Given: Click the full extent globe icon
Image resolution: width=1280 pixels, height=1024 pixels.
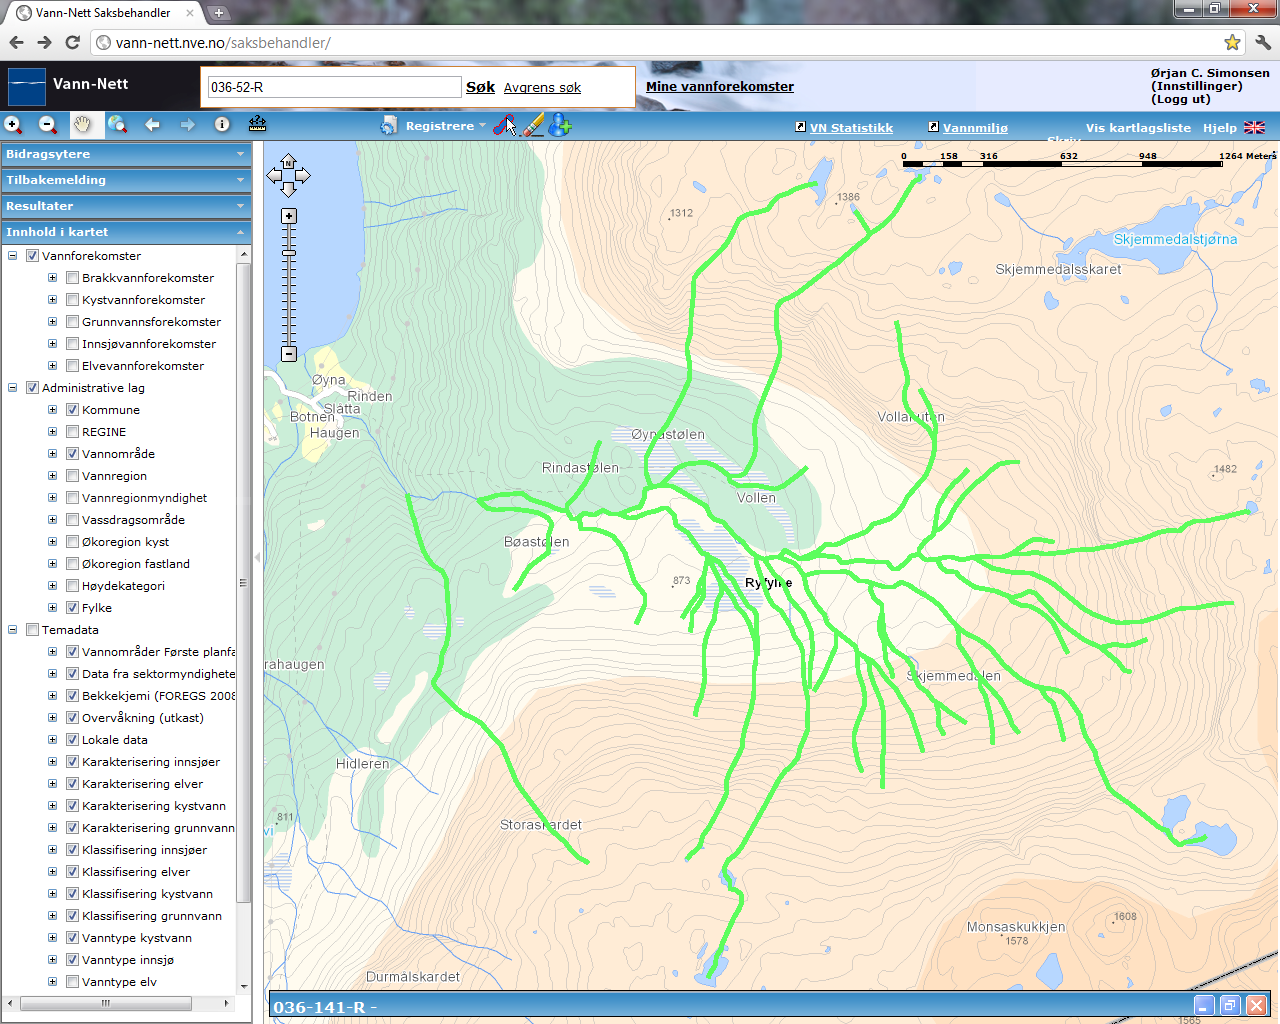Looking at the screenshot, I should tap(118, 125).
